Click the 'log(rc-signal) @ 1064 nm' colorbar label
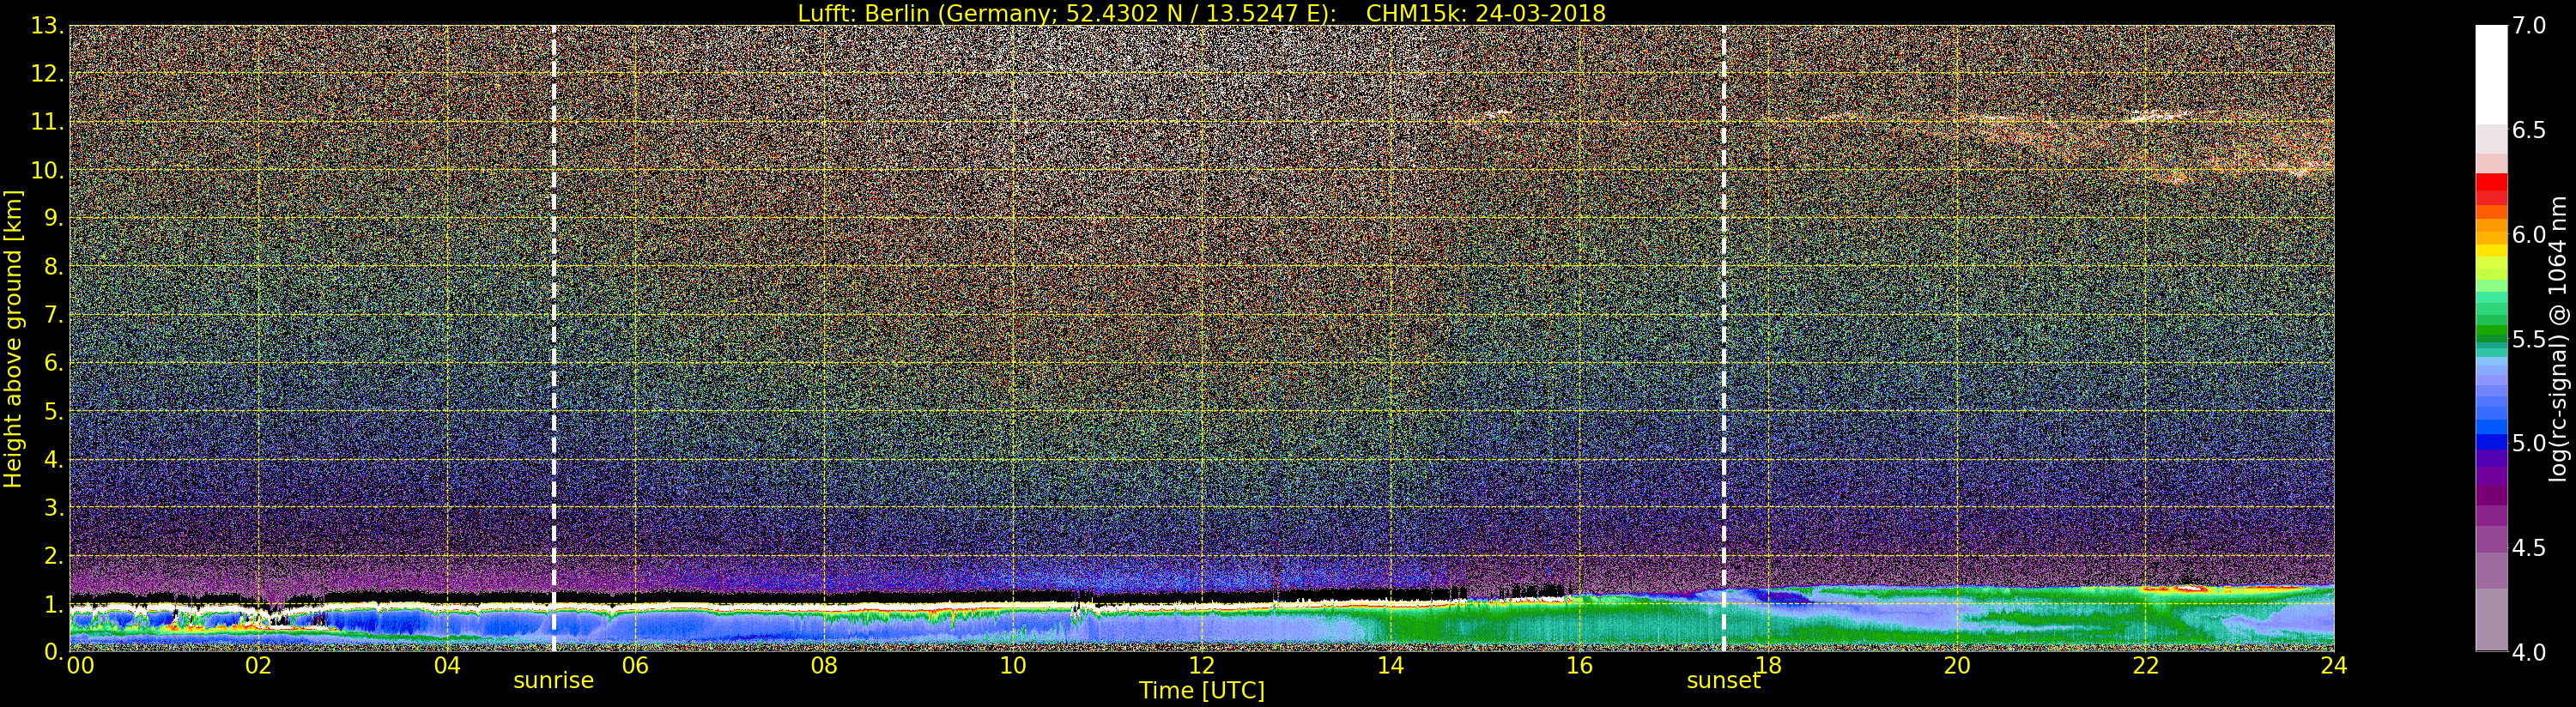Viewport: 2576px width, 707px height. [2560, 338]
